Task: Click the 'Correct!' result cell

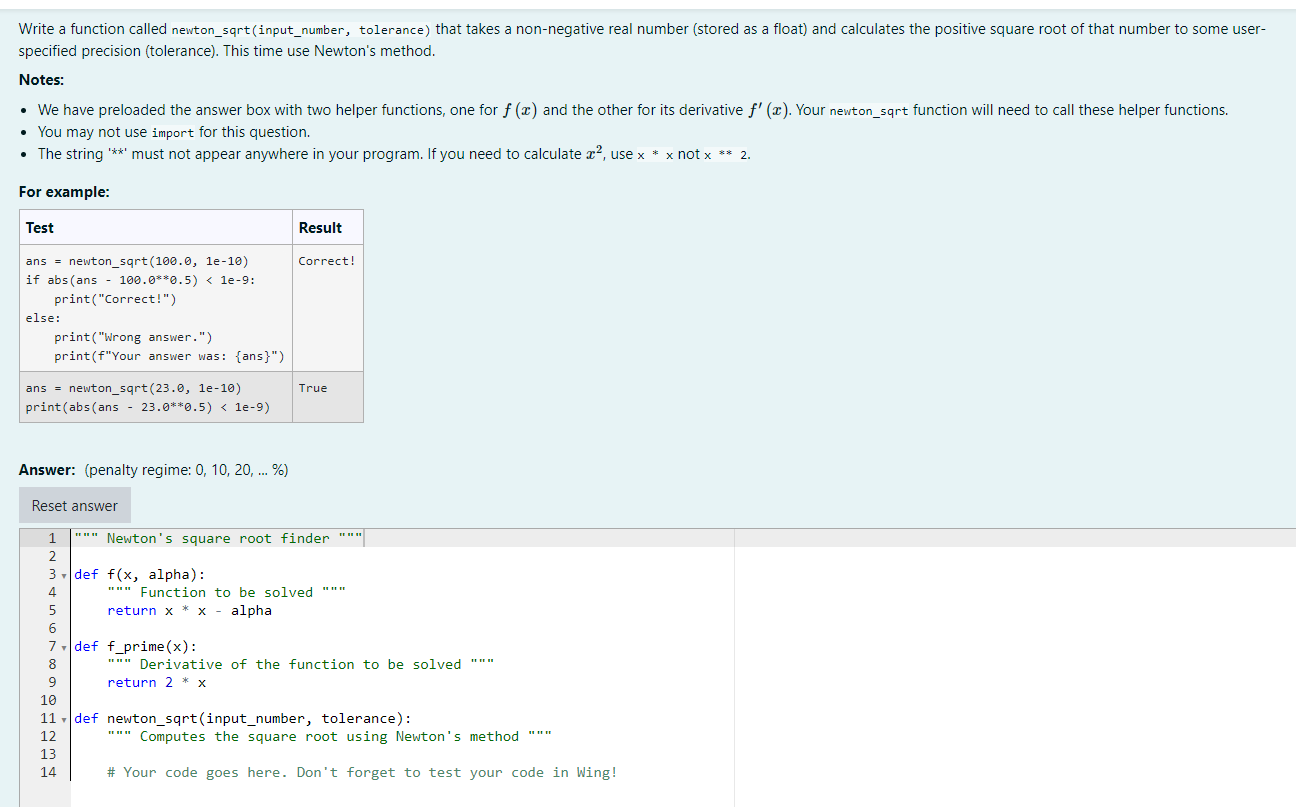Action: tap(327, 261)
